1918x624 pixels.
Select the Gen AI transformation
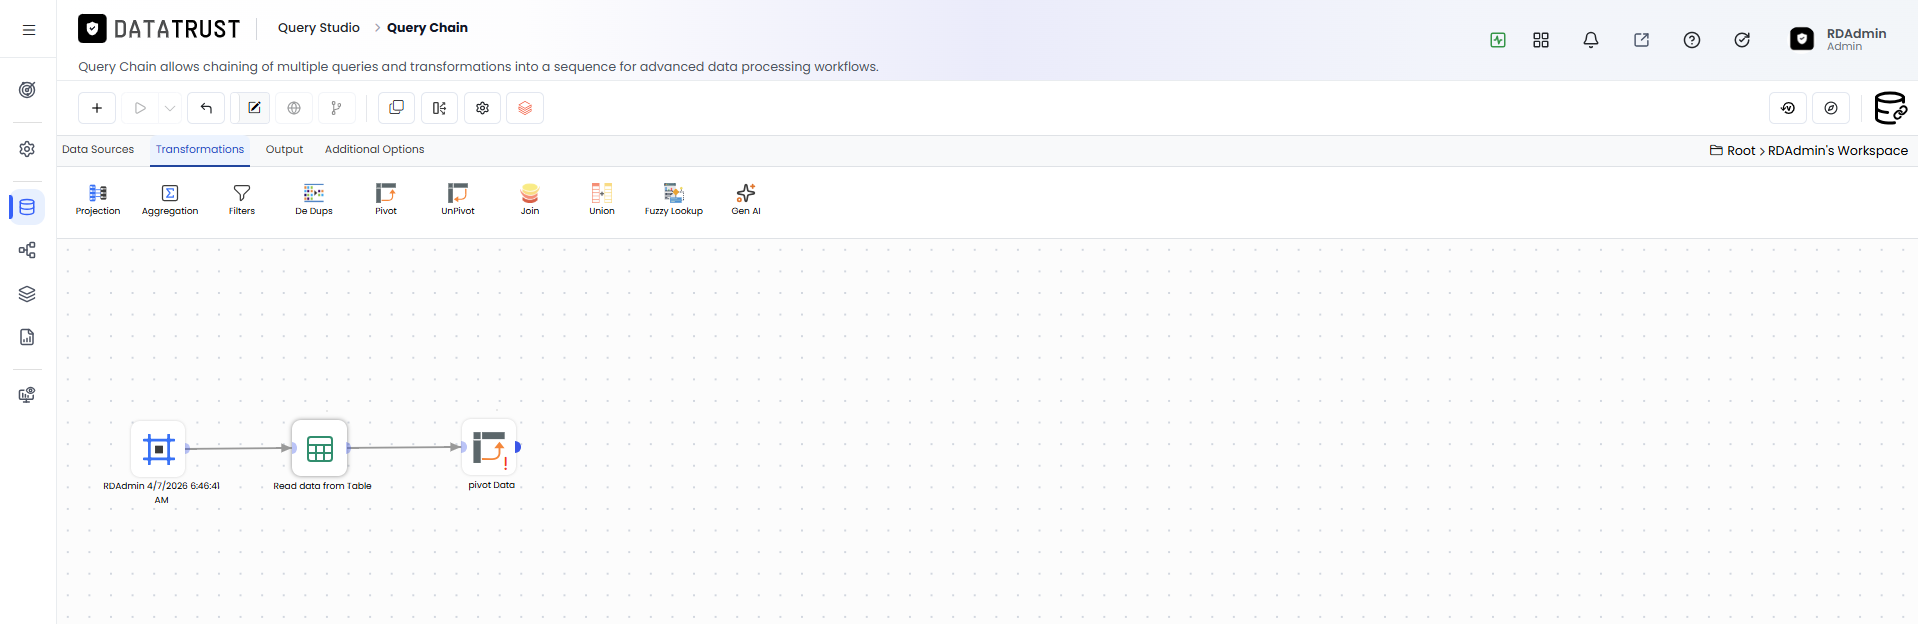click(x=746, y=199)
